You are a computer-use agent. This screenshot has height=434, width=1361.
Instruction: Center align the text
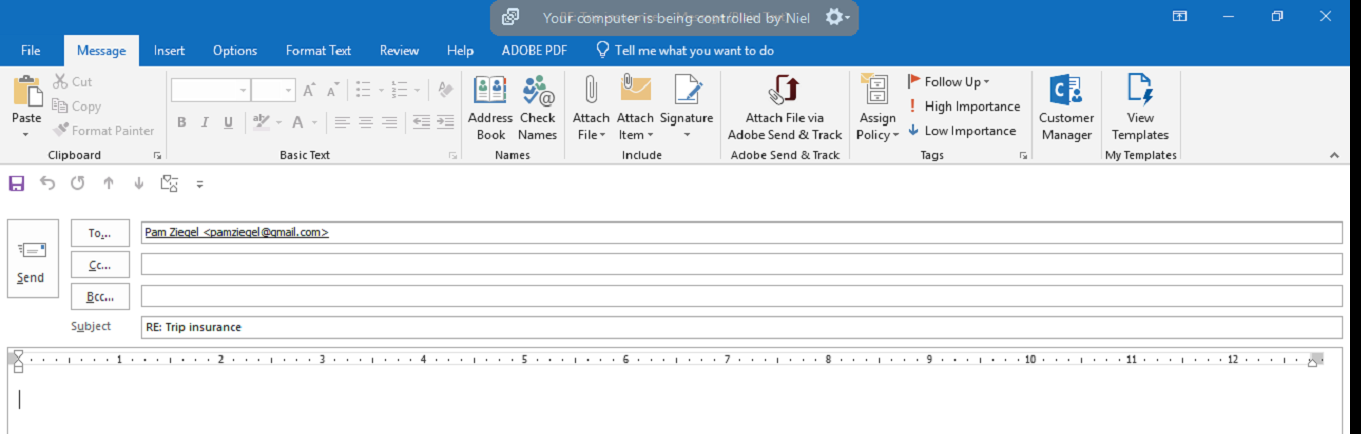pos(366,122)
